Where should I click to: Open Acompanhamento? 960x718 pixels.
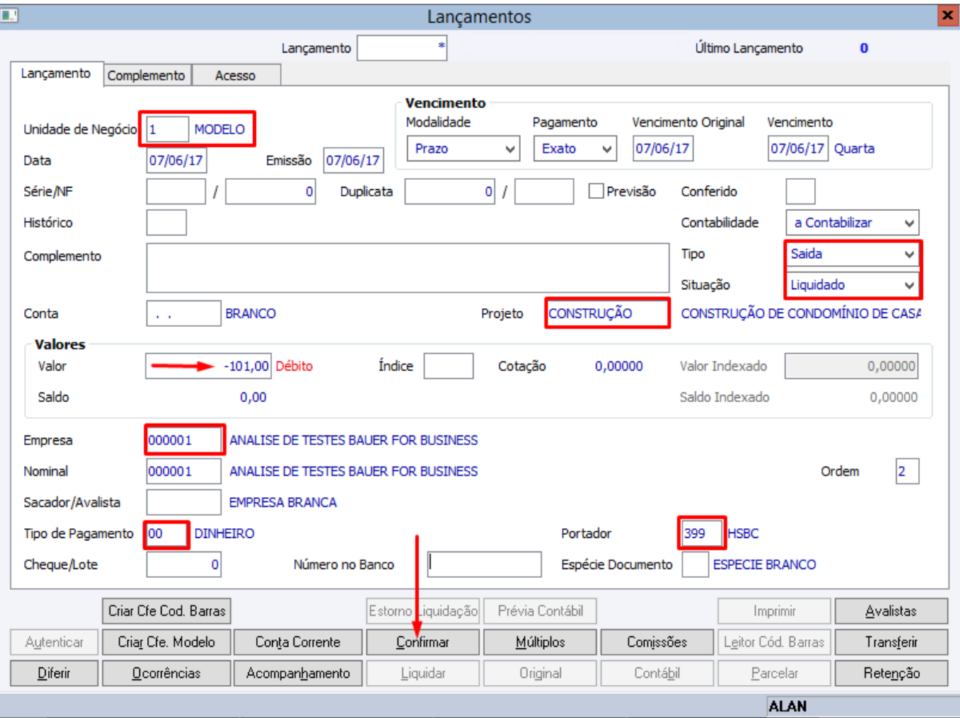click(298, 673)
